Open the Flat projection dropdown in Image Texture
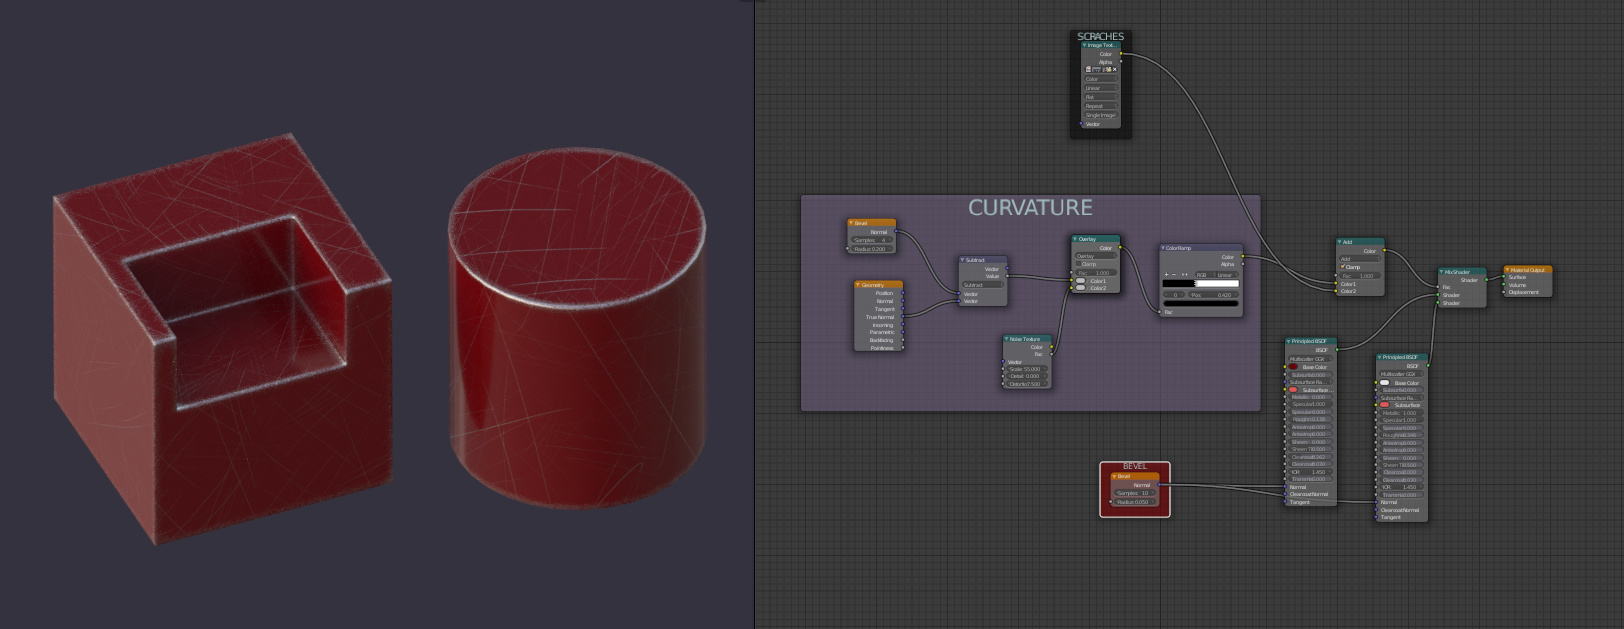This screenshot has height=629, width=1624. (x=1100, y=97)
